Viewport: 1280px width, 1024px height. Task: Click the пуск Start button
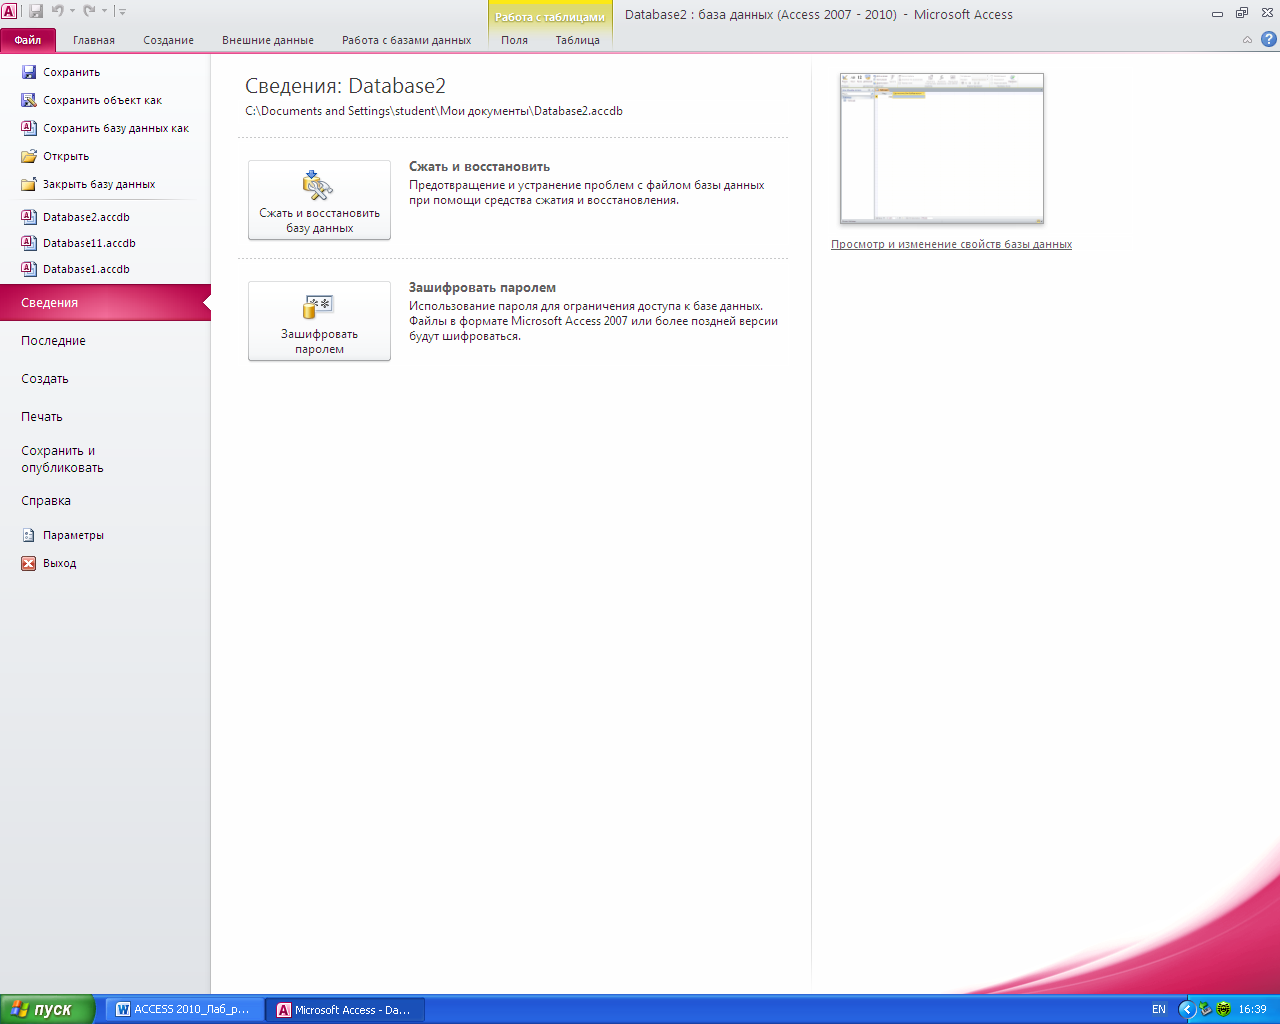pyautogui.click(x=47, y=1009)
